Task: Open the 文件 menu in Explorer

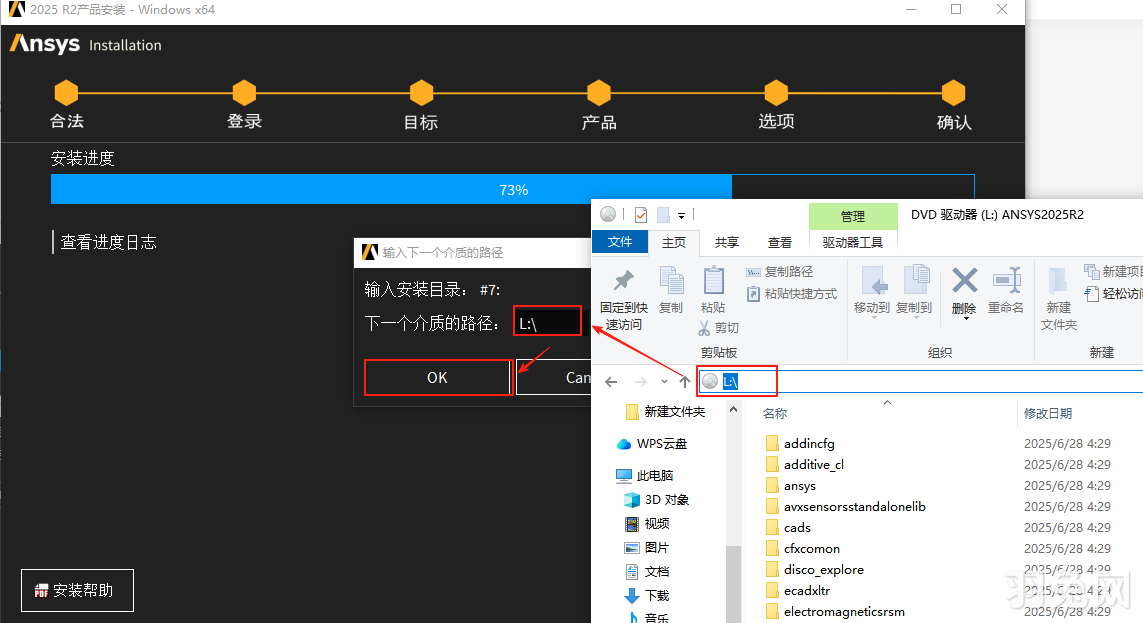Action: [x=619, y=242]
